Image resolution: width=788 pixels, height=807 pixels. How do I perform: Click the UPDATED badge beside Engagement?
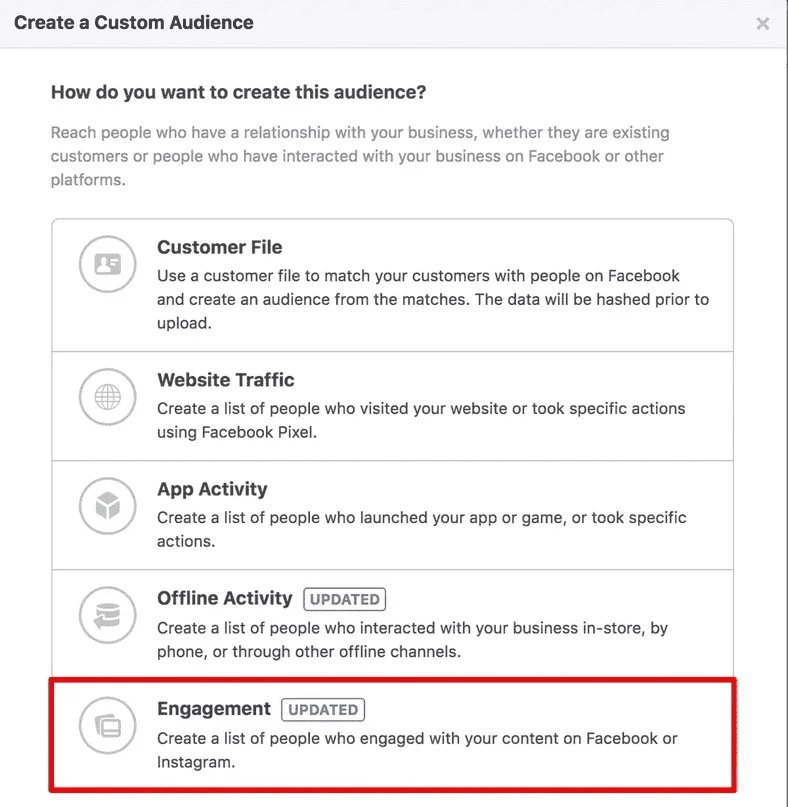coord(323,710)
